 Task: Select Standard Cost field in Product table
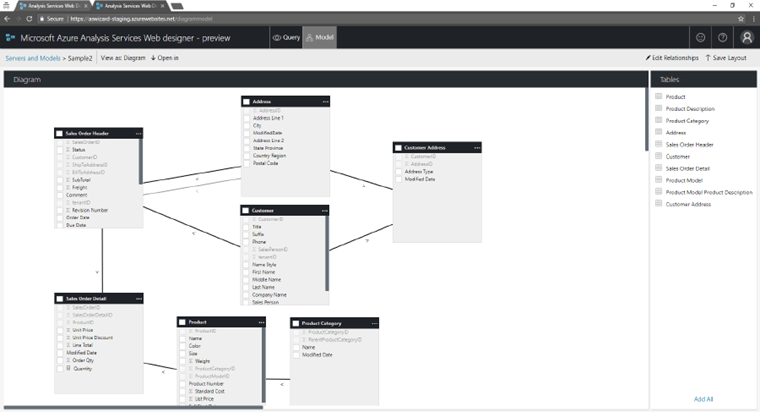pos(209,391)
